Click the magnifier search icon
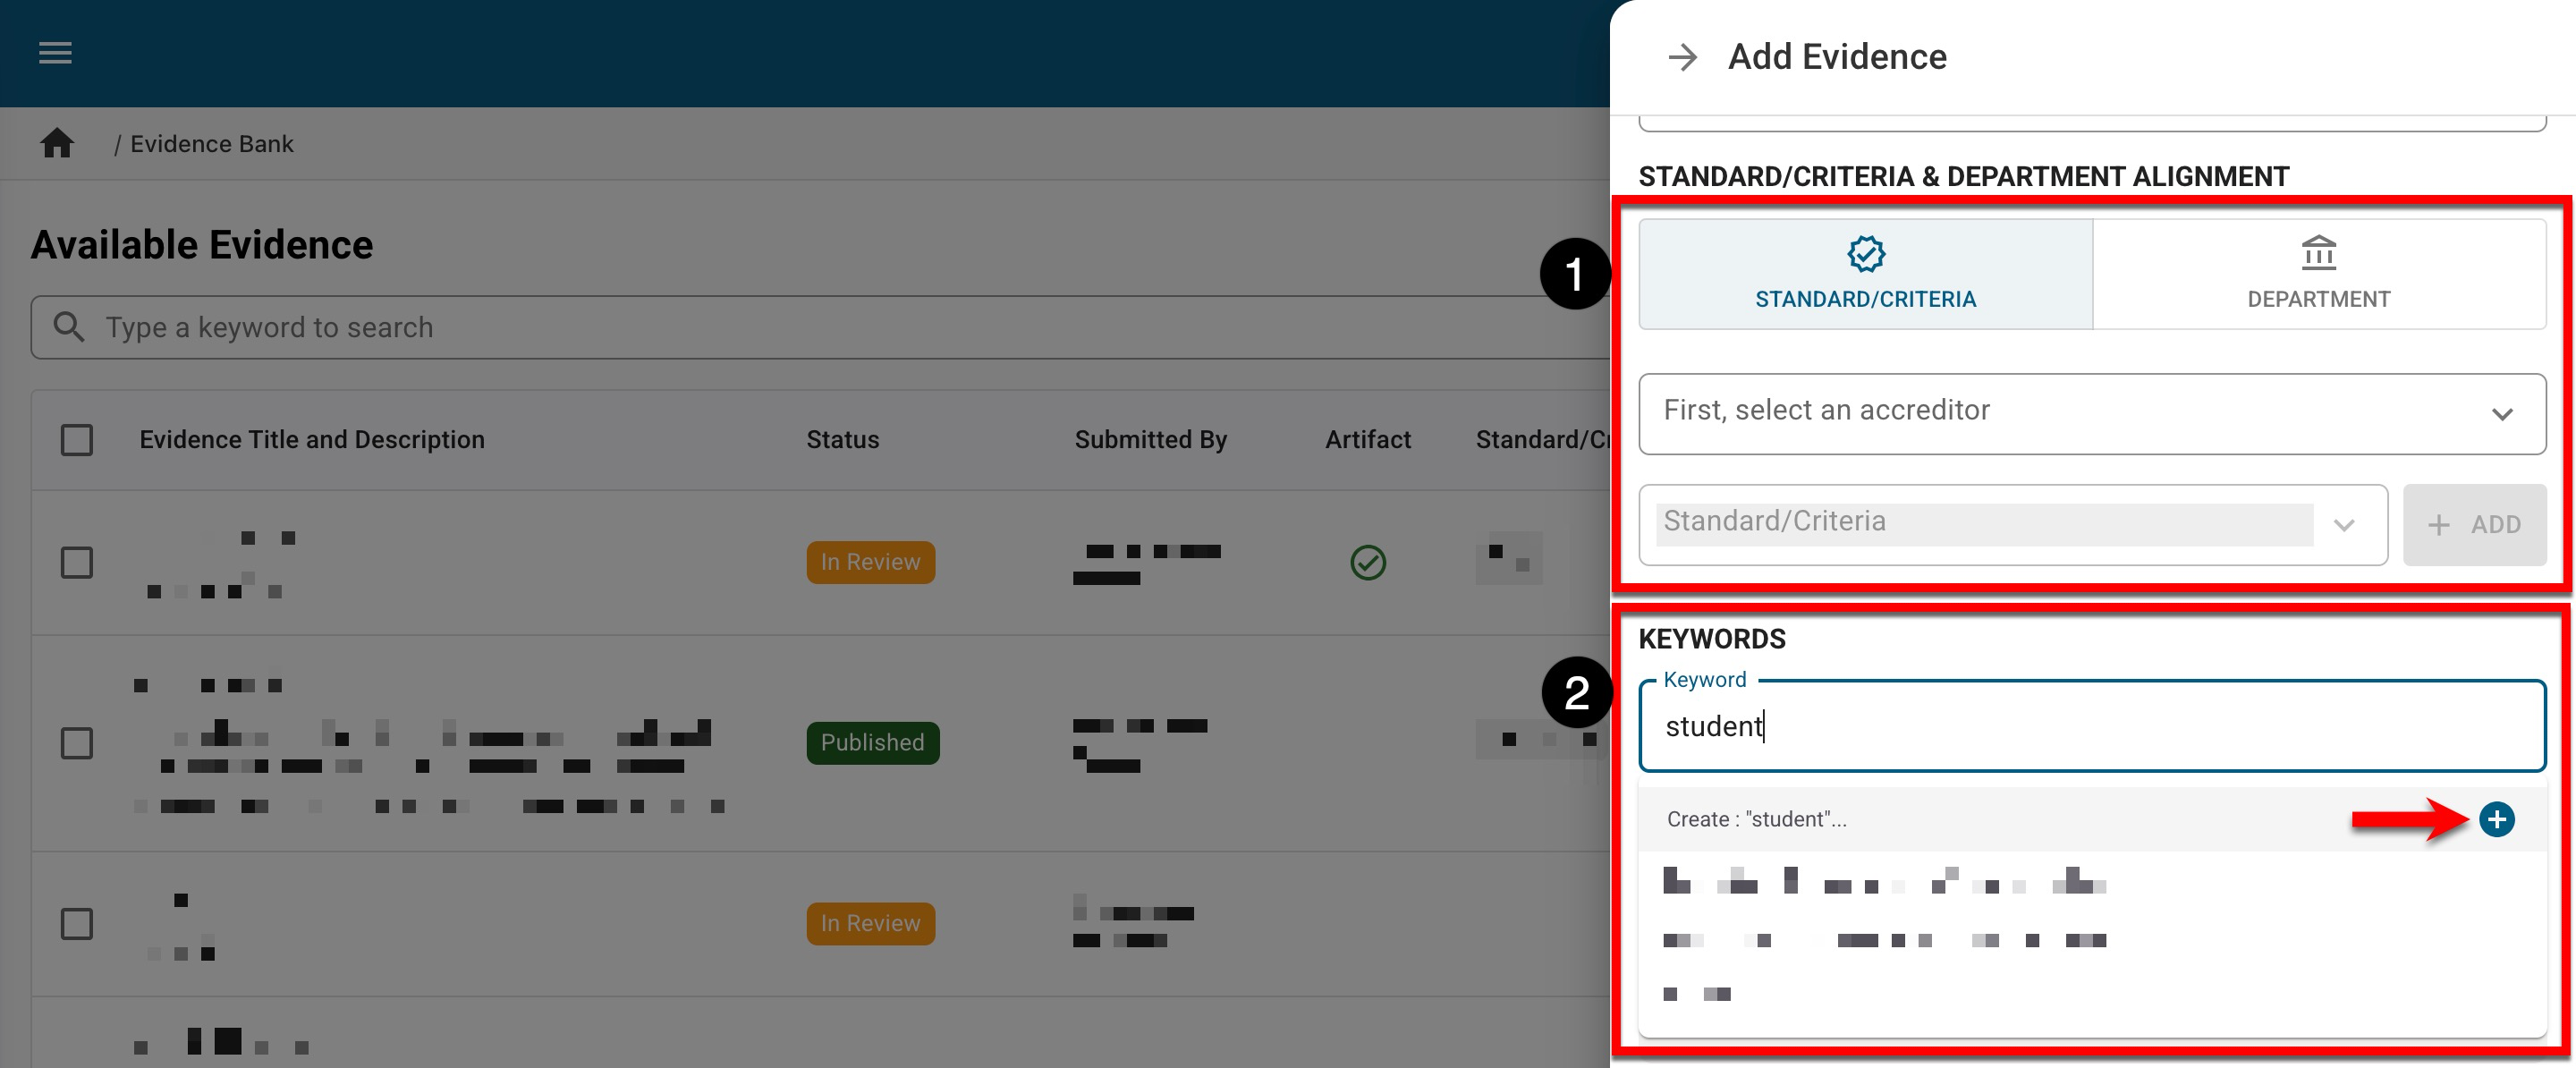The height and width of the screenshot is (1068, 2576). 68,327
